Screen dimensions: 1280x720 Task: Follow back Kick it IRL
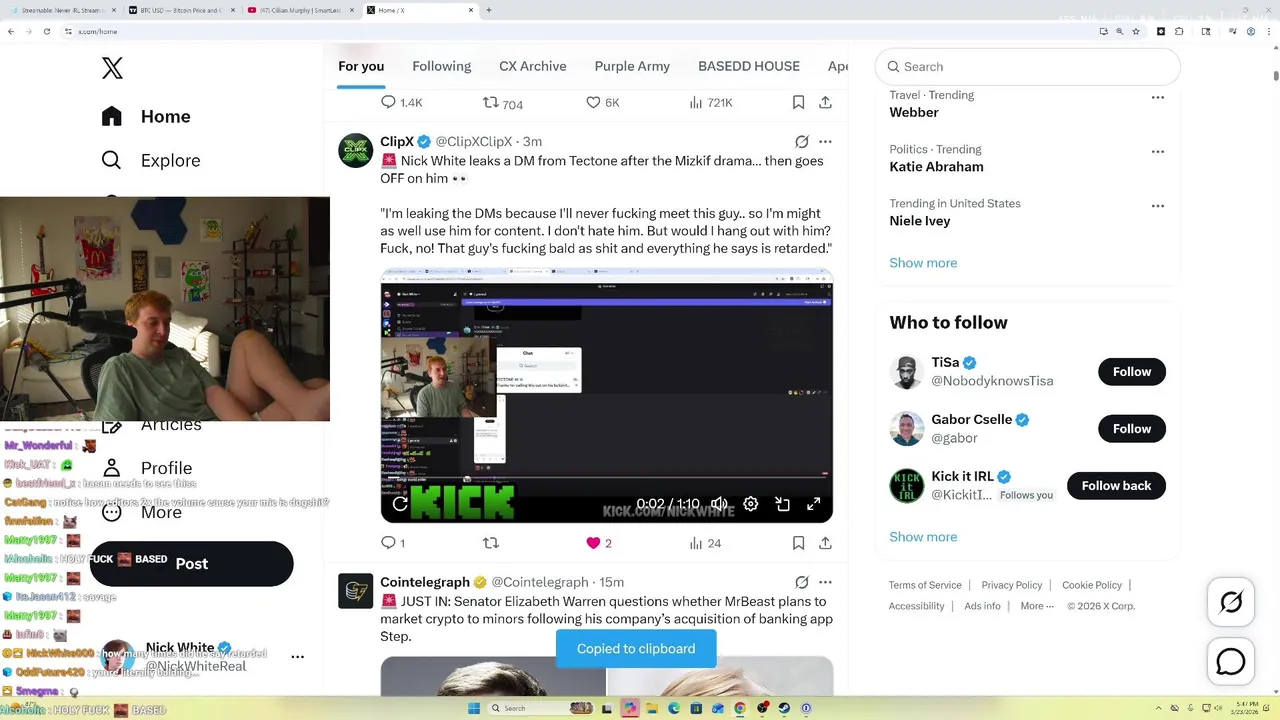1116,486
